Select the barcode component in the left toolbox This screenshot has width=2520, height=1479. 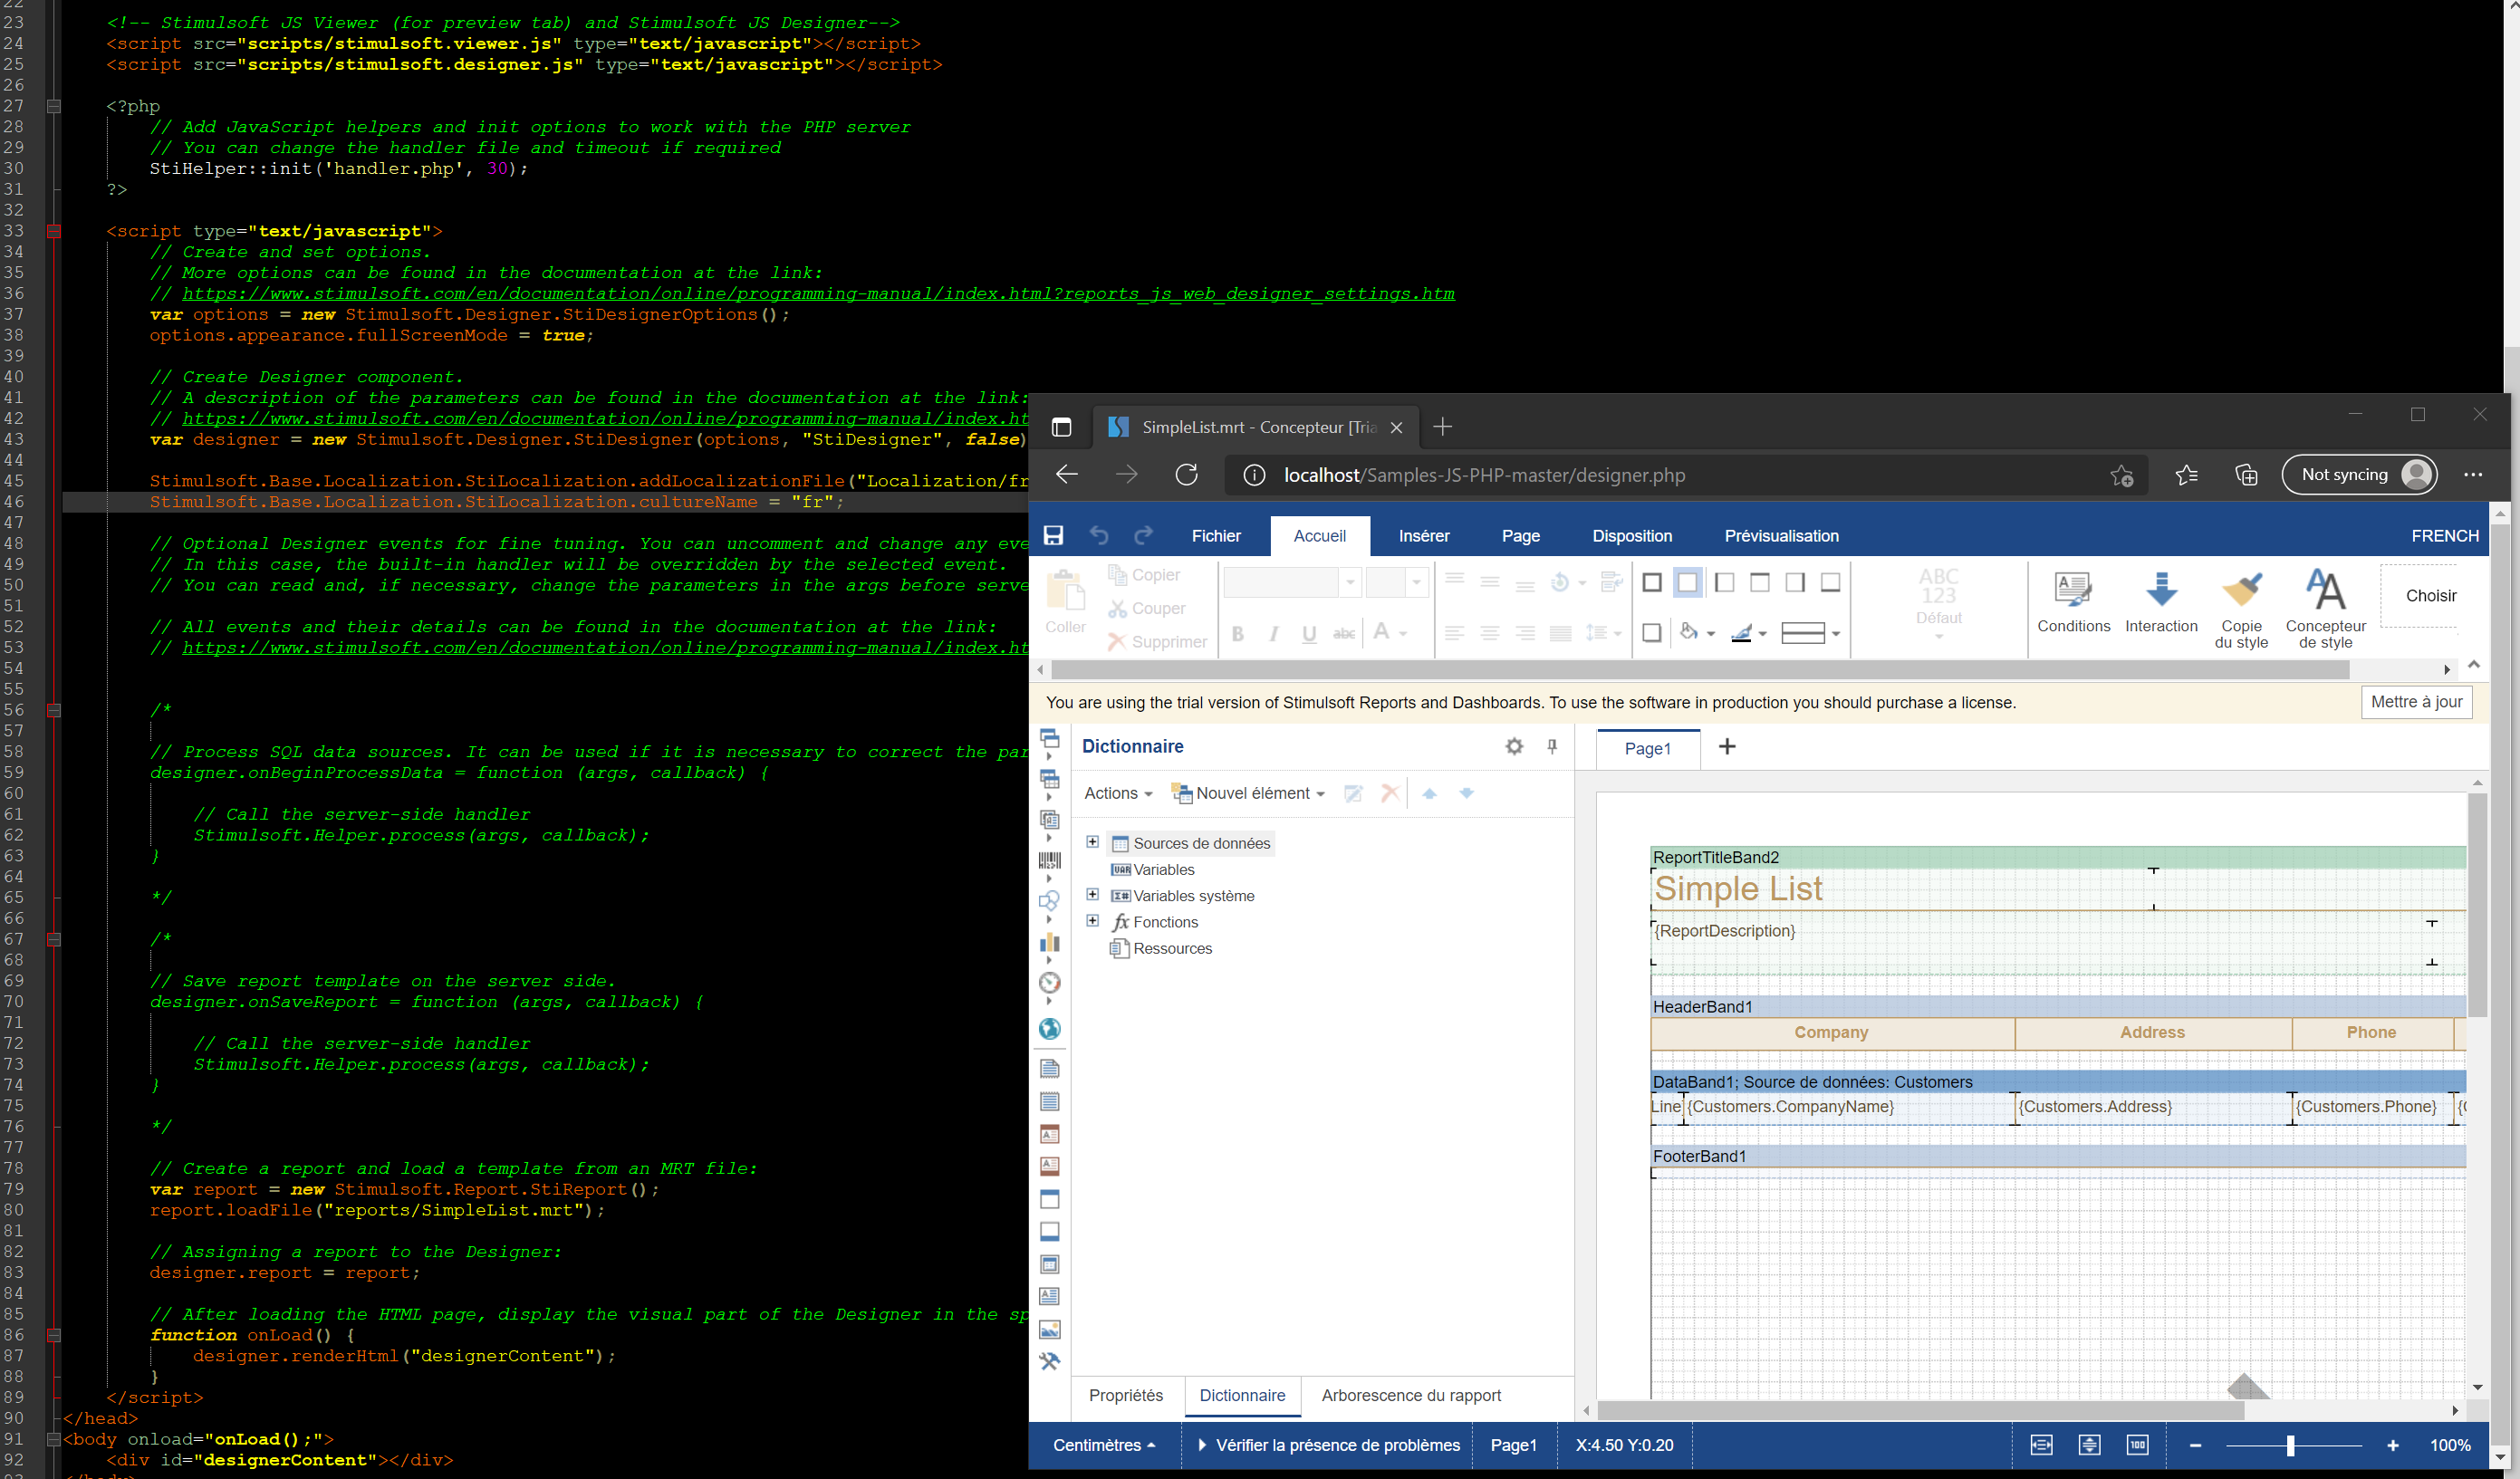[x=1049, y=860]
